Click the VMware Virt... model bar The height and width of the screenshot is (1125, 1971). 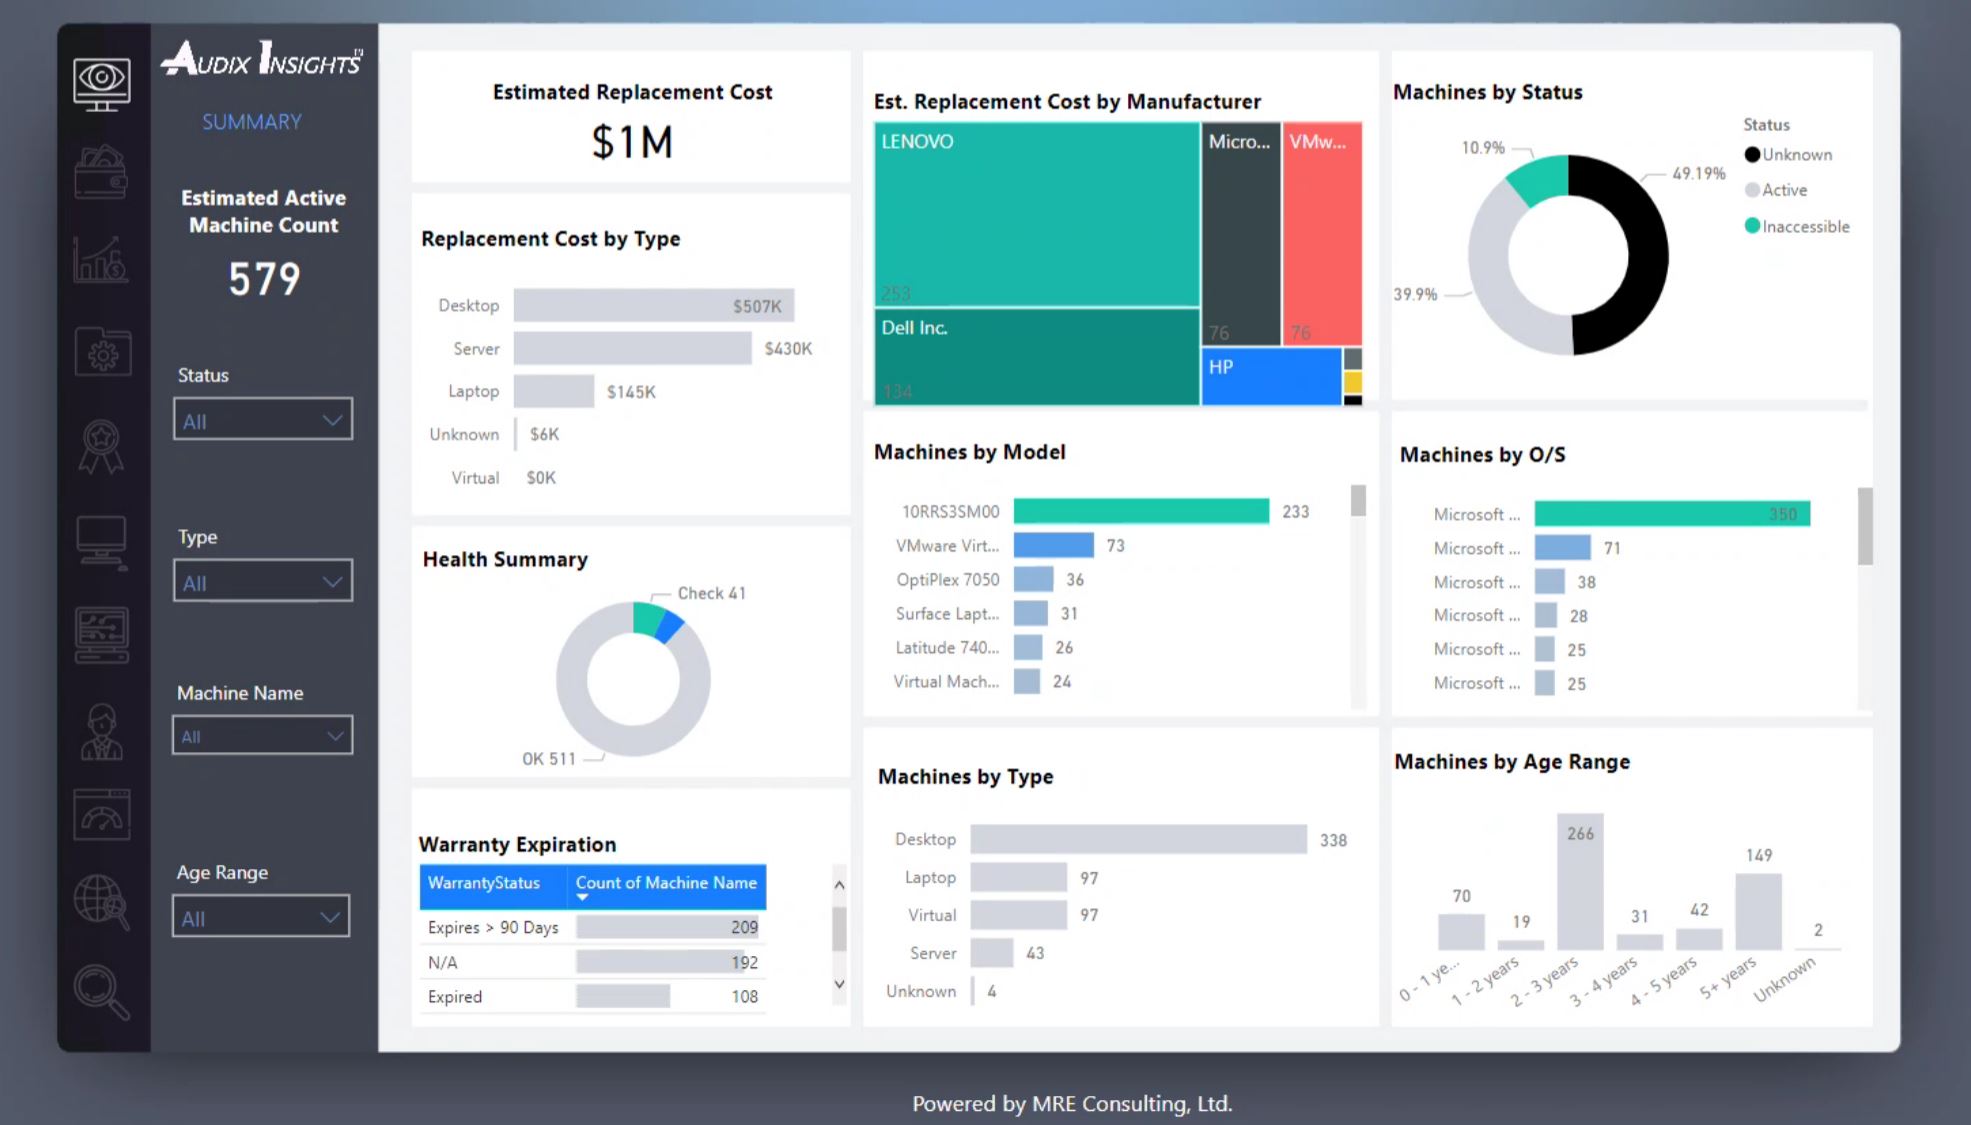pyautogui.click(x=1054, y=545)
